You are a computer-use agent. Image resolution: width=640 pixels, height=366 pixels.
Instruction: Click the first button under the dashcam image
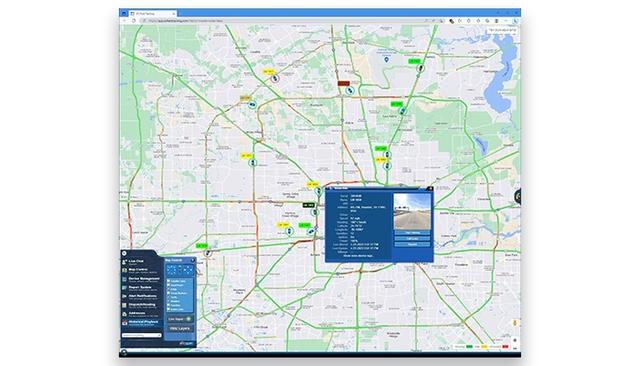[x=412, y=233]
